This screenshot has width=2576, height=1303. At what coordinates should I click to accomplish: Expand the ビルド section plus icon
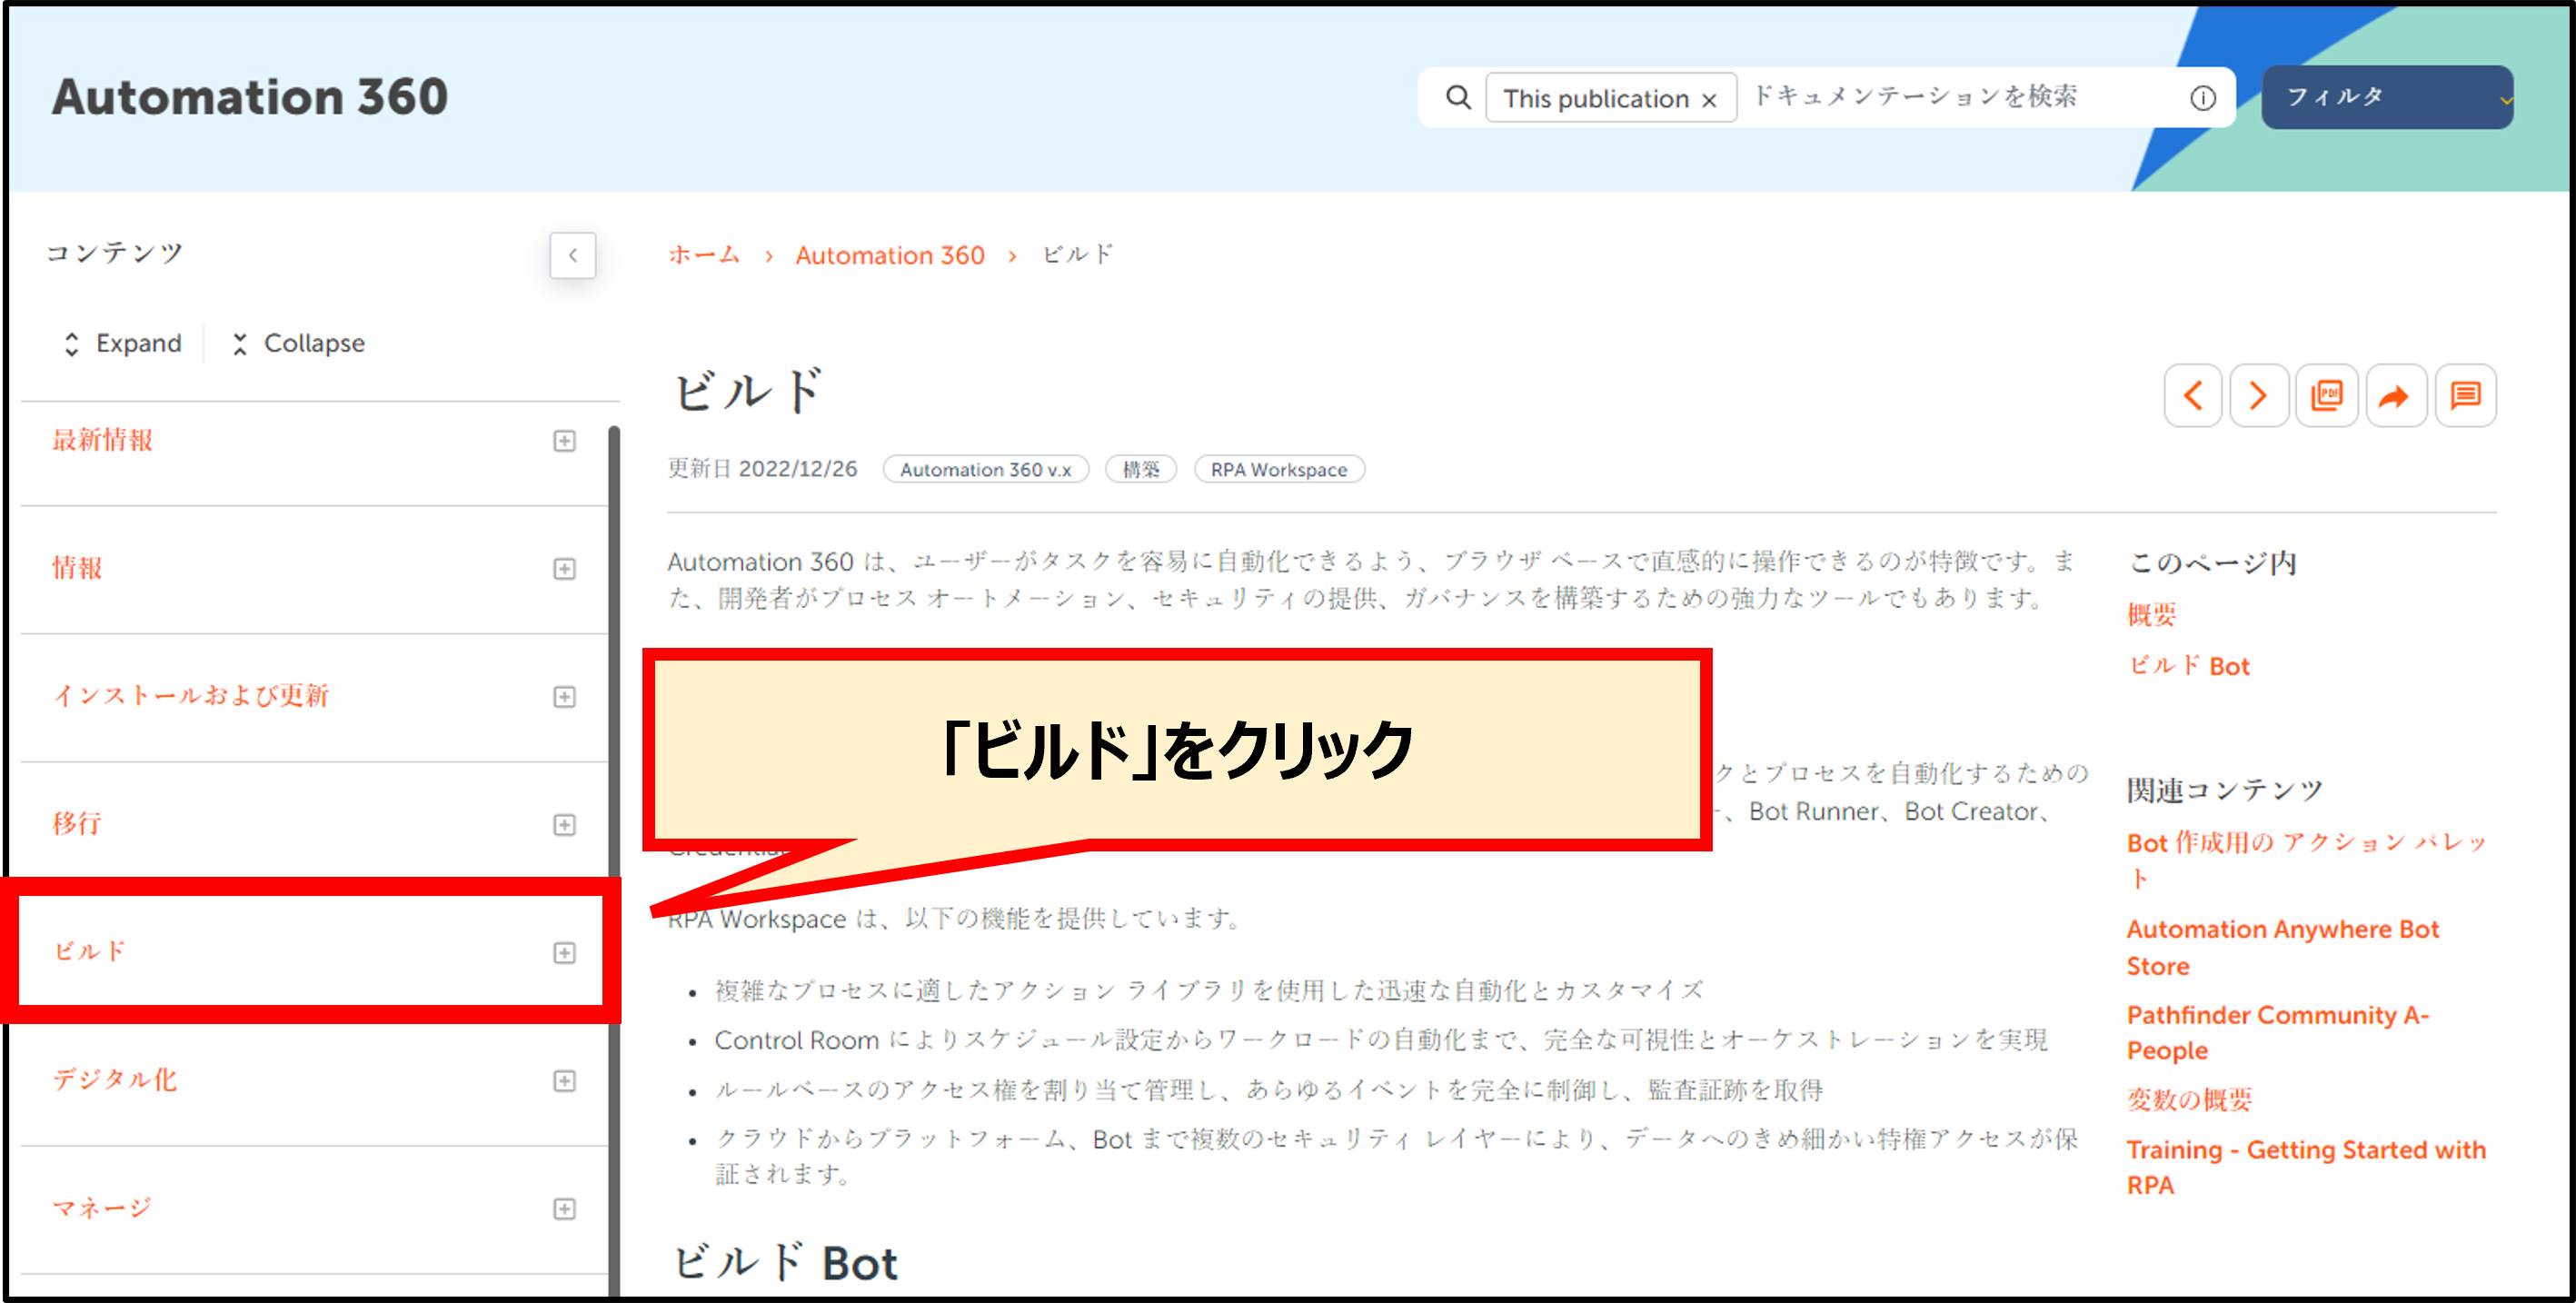pos(564,953)
